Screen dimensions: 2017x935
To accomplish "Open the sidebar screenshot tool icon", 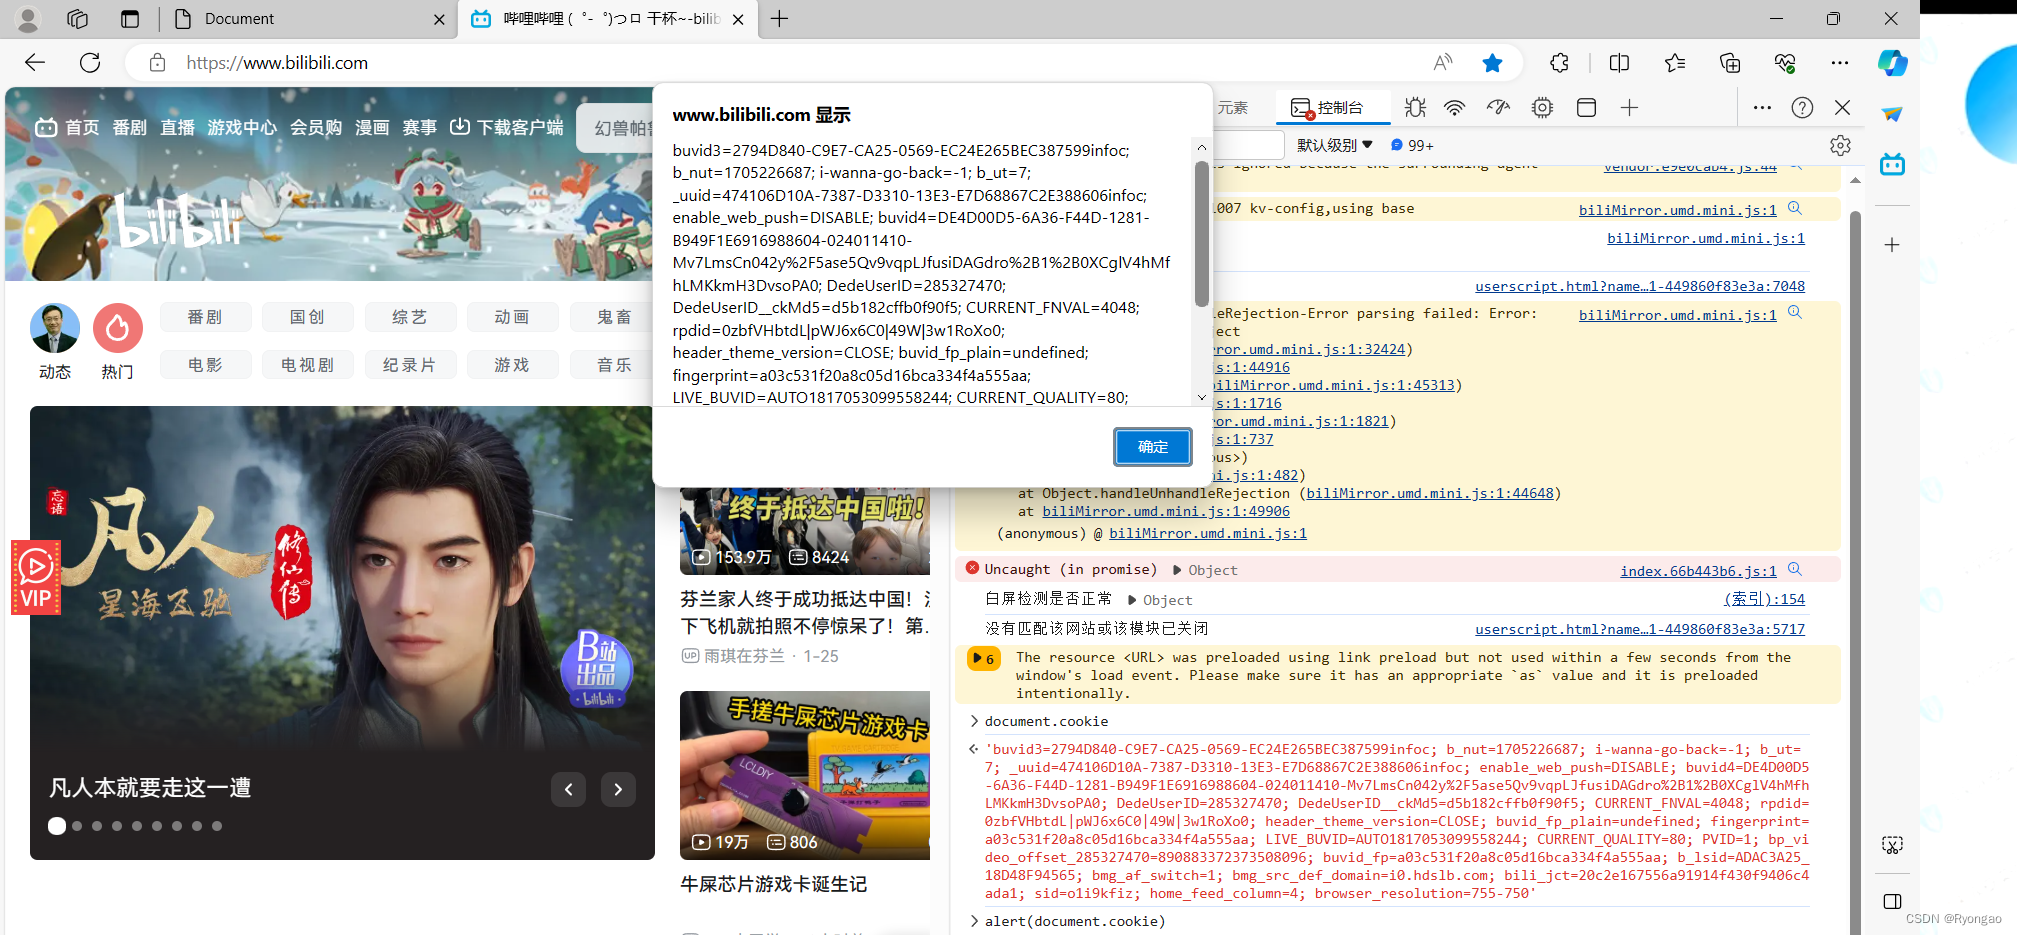I will pyautogui.click(x=1892, y=845).
